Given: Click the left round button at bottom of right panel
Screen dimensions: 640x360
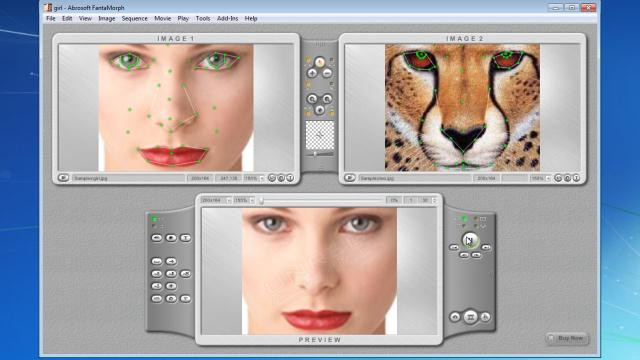Looking at the screenshot, I should tap(455, 317).
